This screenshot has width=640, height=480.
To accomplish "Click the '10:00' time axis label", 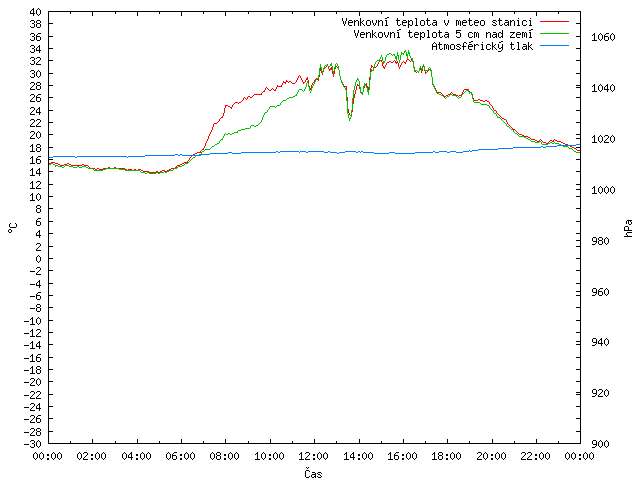I will point(269,456).
